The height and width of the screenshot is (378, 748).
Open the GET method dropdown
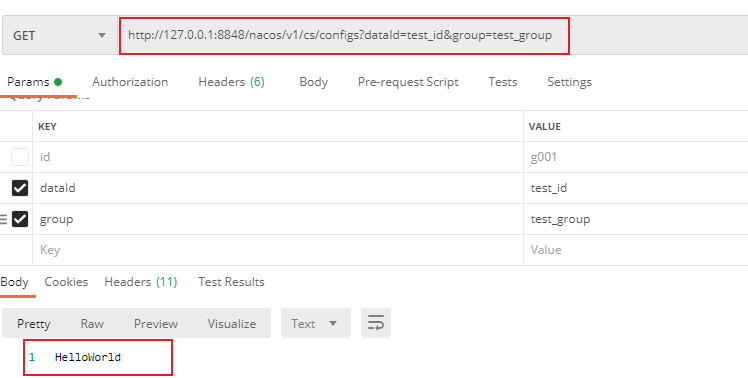(x=60, y=36)
